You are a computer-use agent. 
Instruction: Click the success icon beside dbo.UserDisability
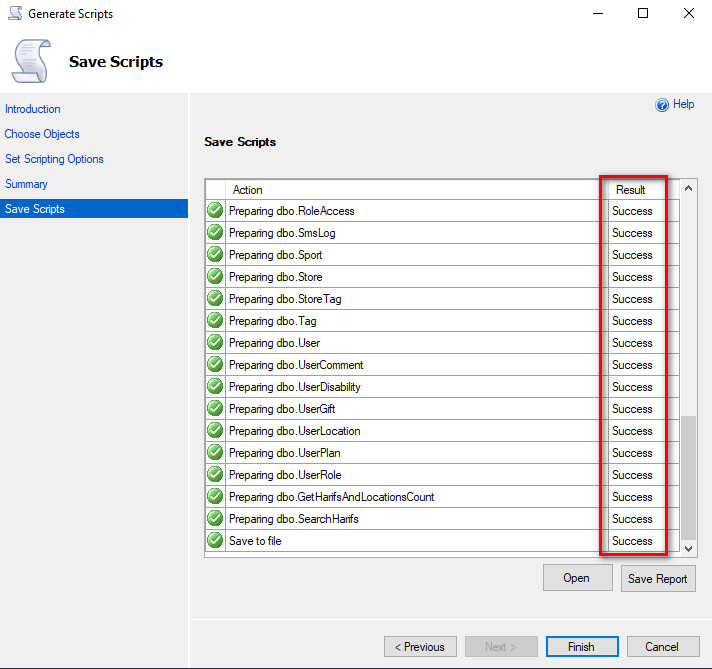(215, 387)
